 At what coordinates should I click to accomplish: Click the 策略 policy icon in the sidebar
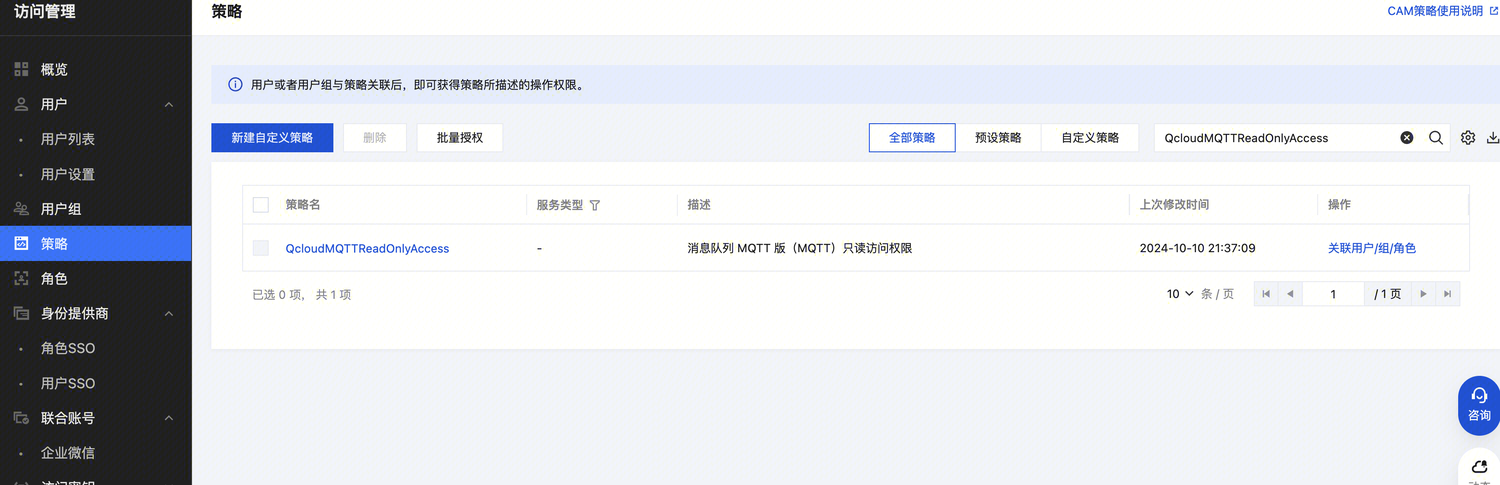(21, 243)
